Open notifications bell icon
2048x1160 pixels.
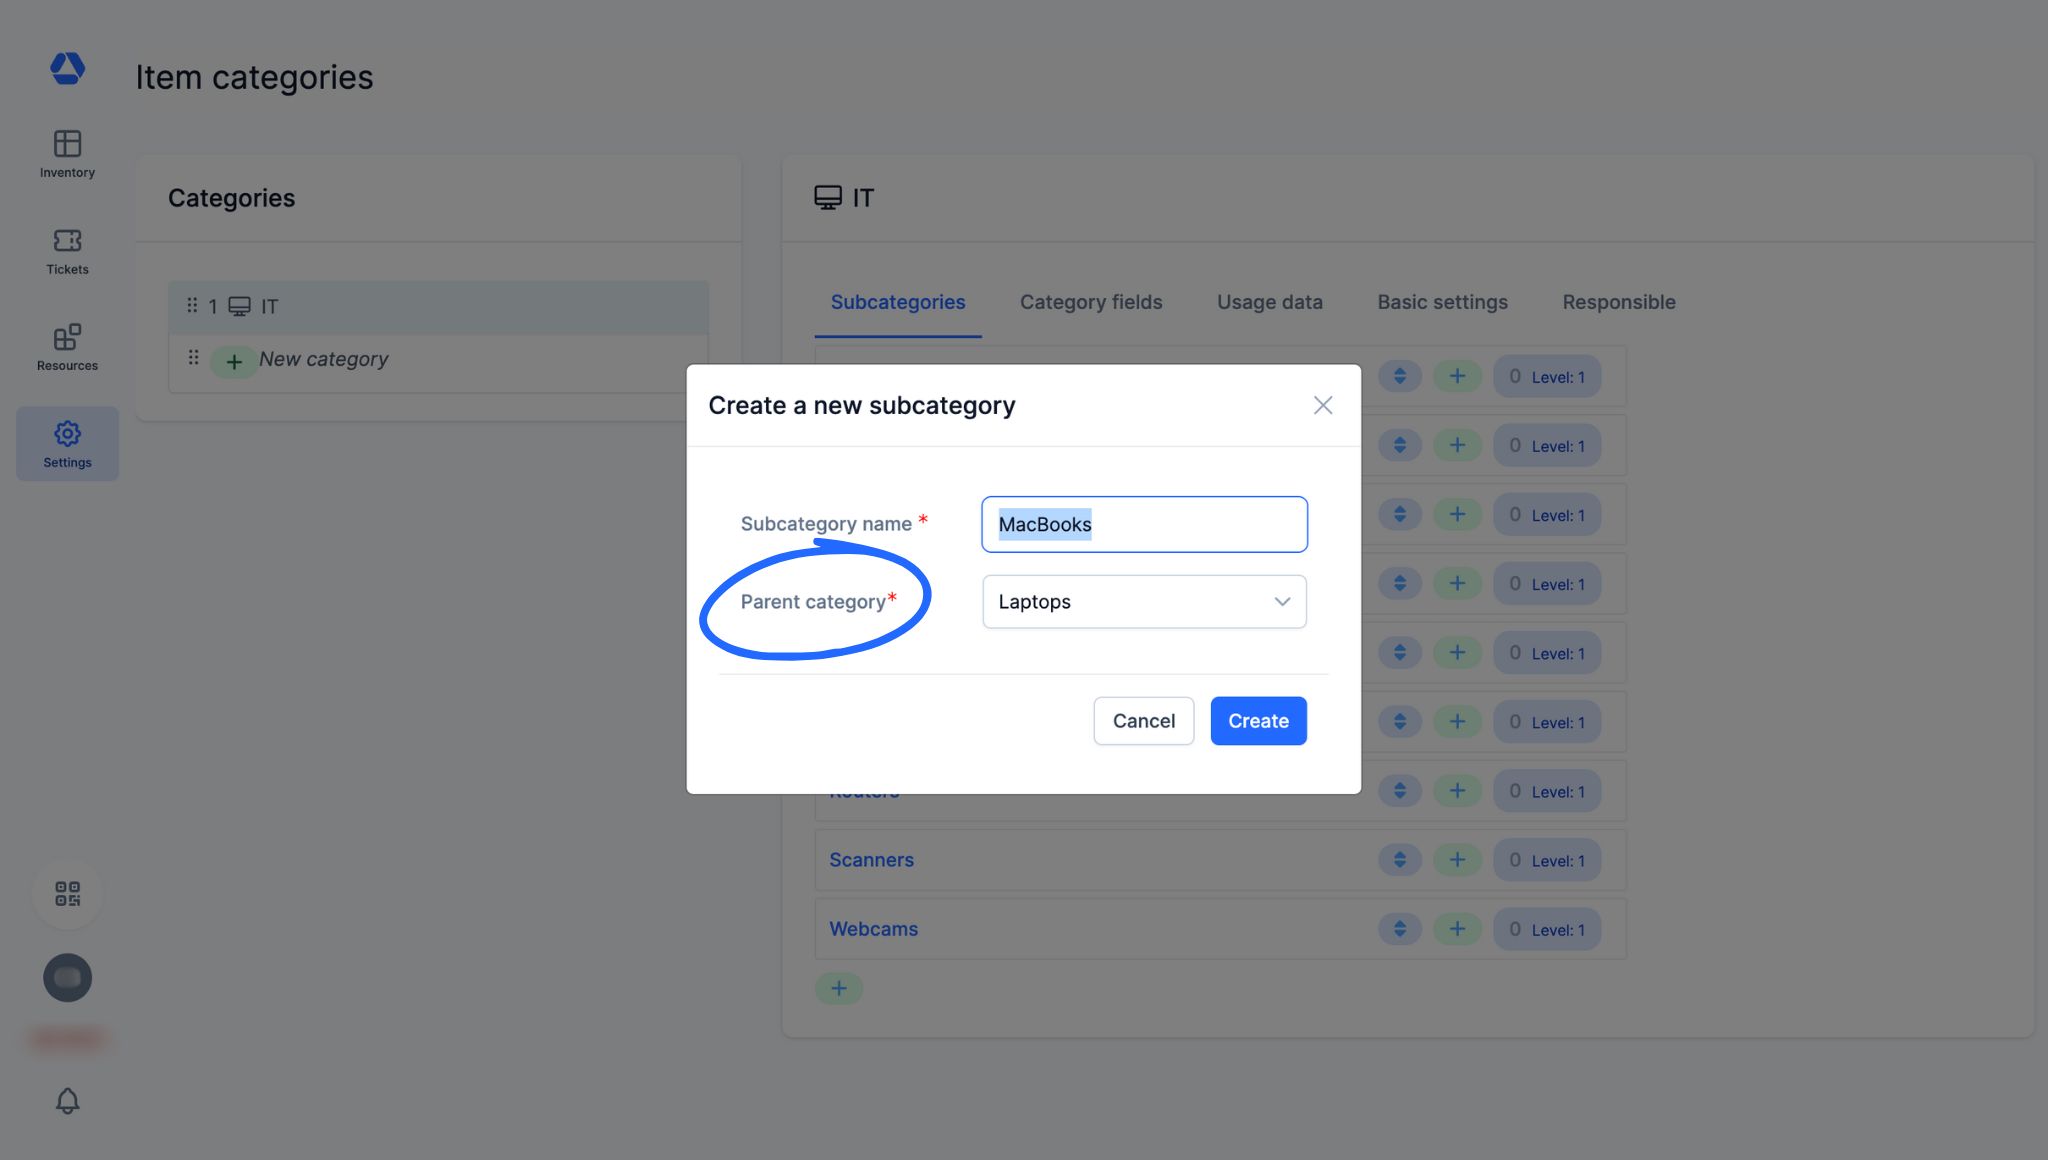coord(67,1101)
